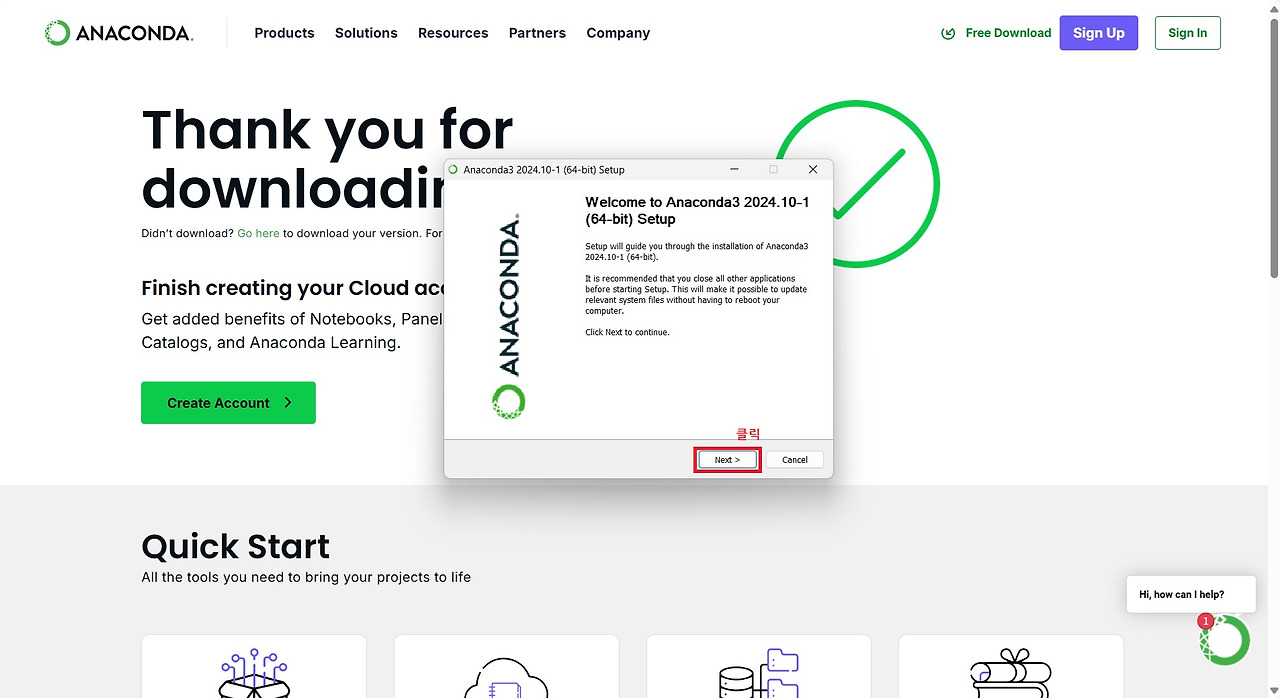Click the 'Hi, how can I help?' bubble
The width and height of the screenshot is (1280, 698).
1190,594
